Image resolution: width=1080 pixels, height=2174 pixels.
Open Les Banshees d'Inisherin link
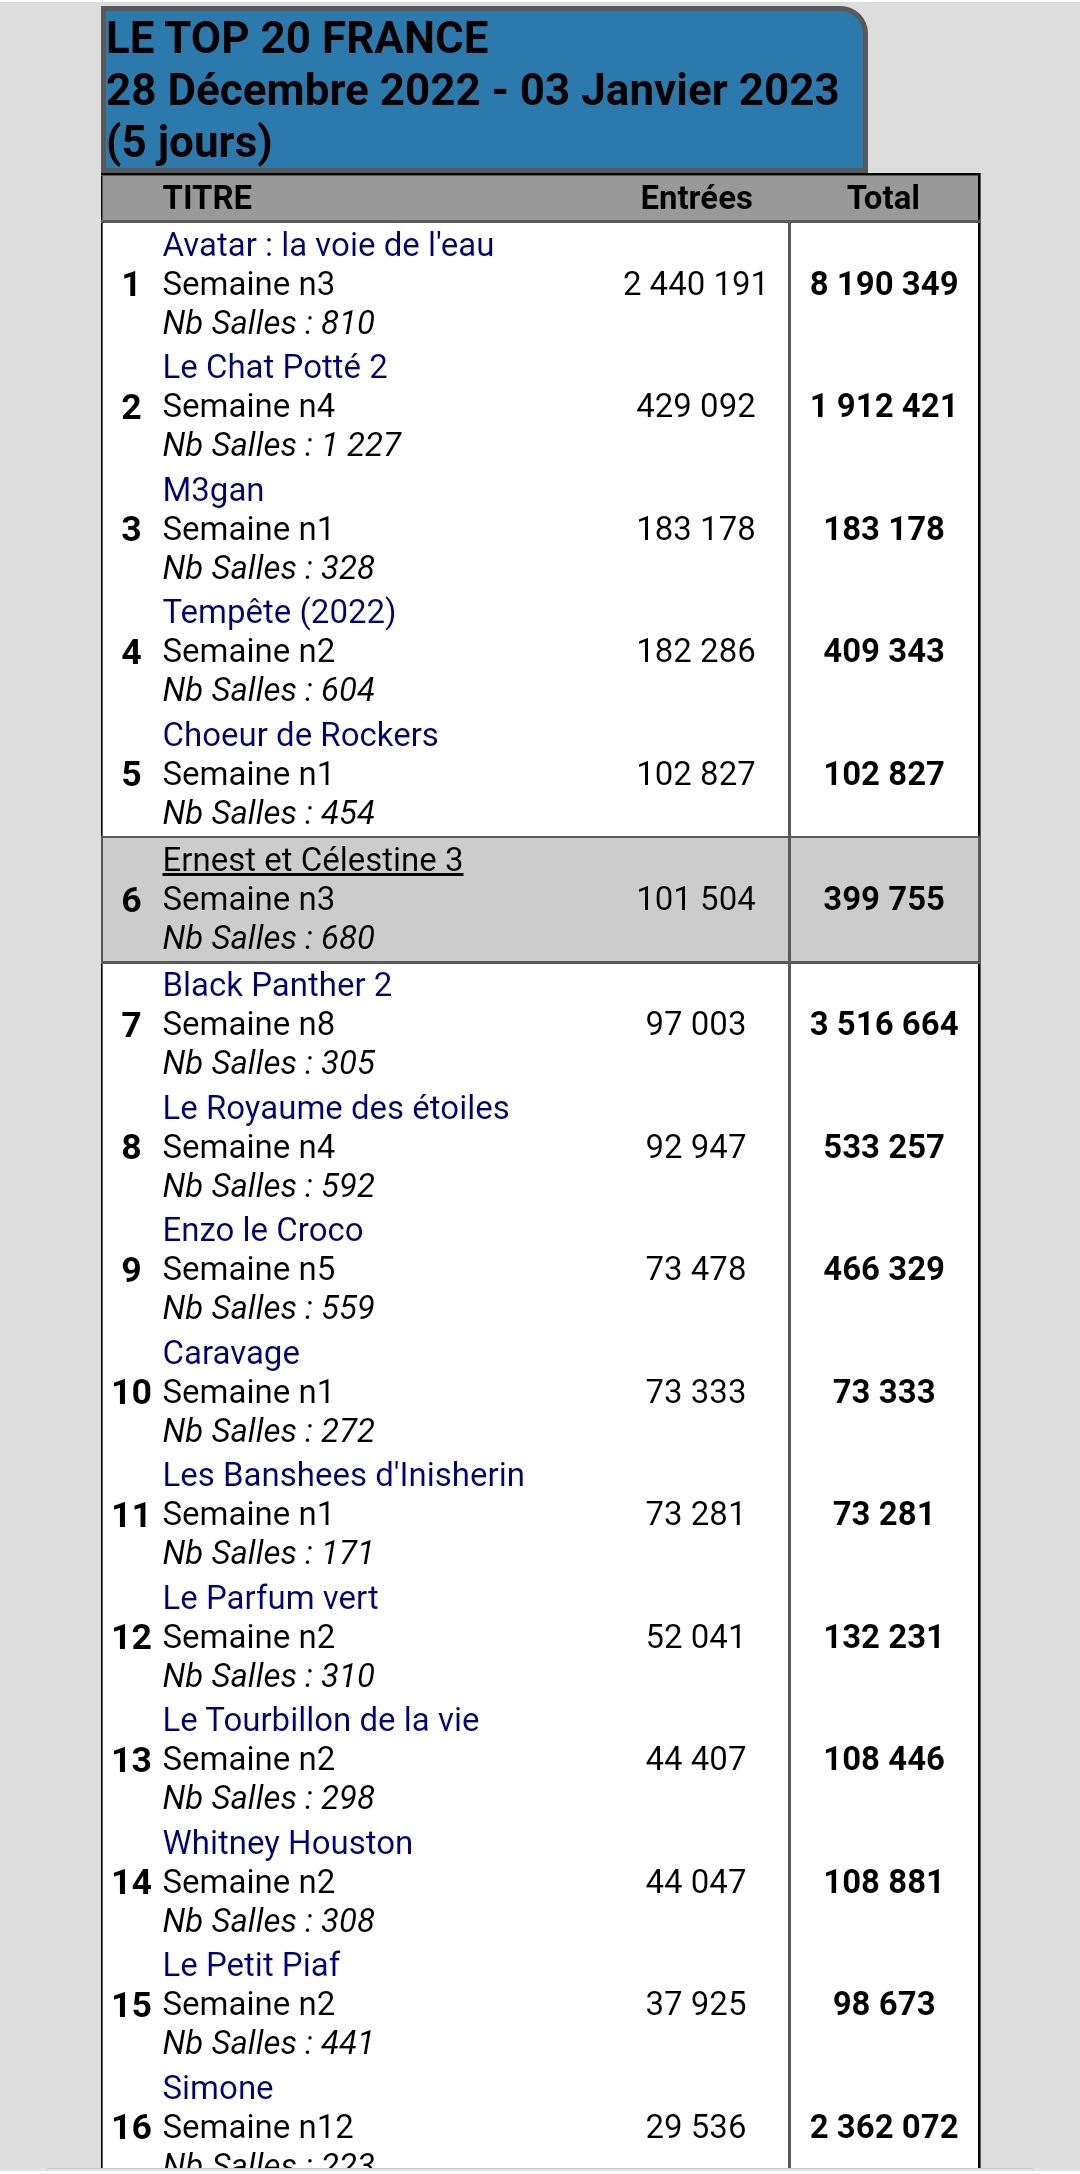[x=343, y=1475]
